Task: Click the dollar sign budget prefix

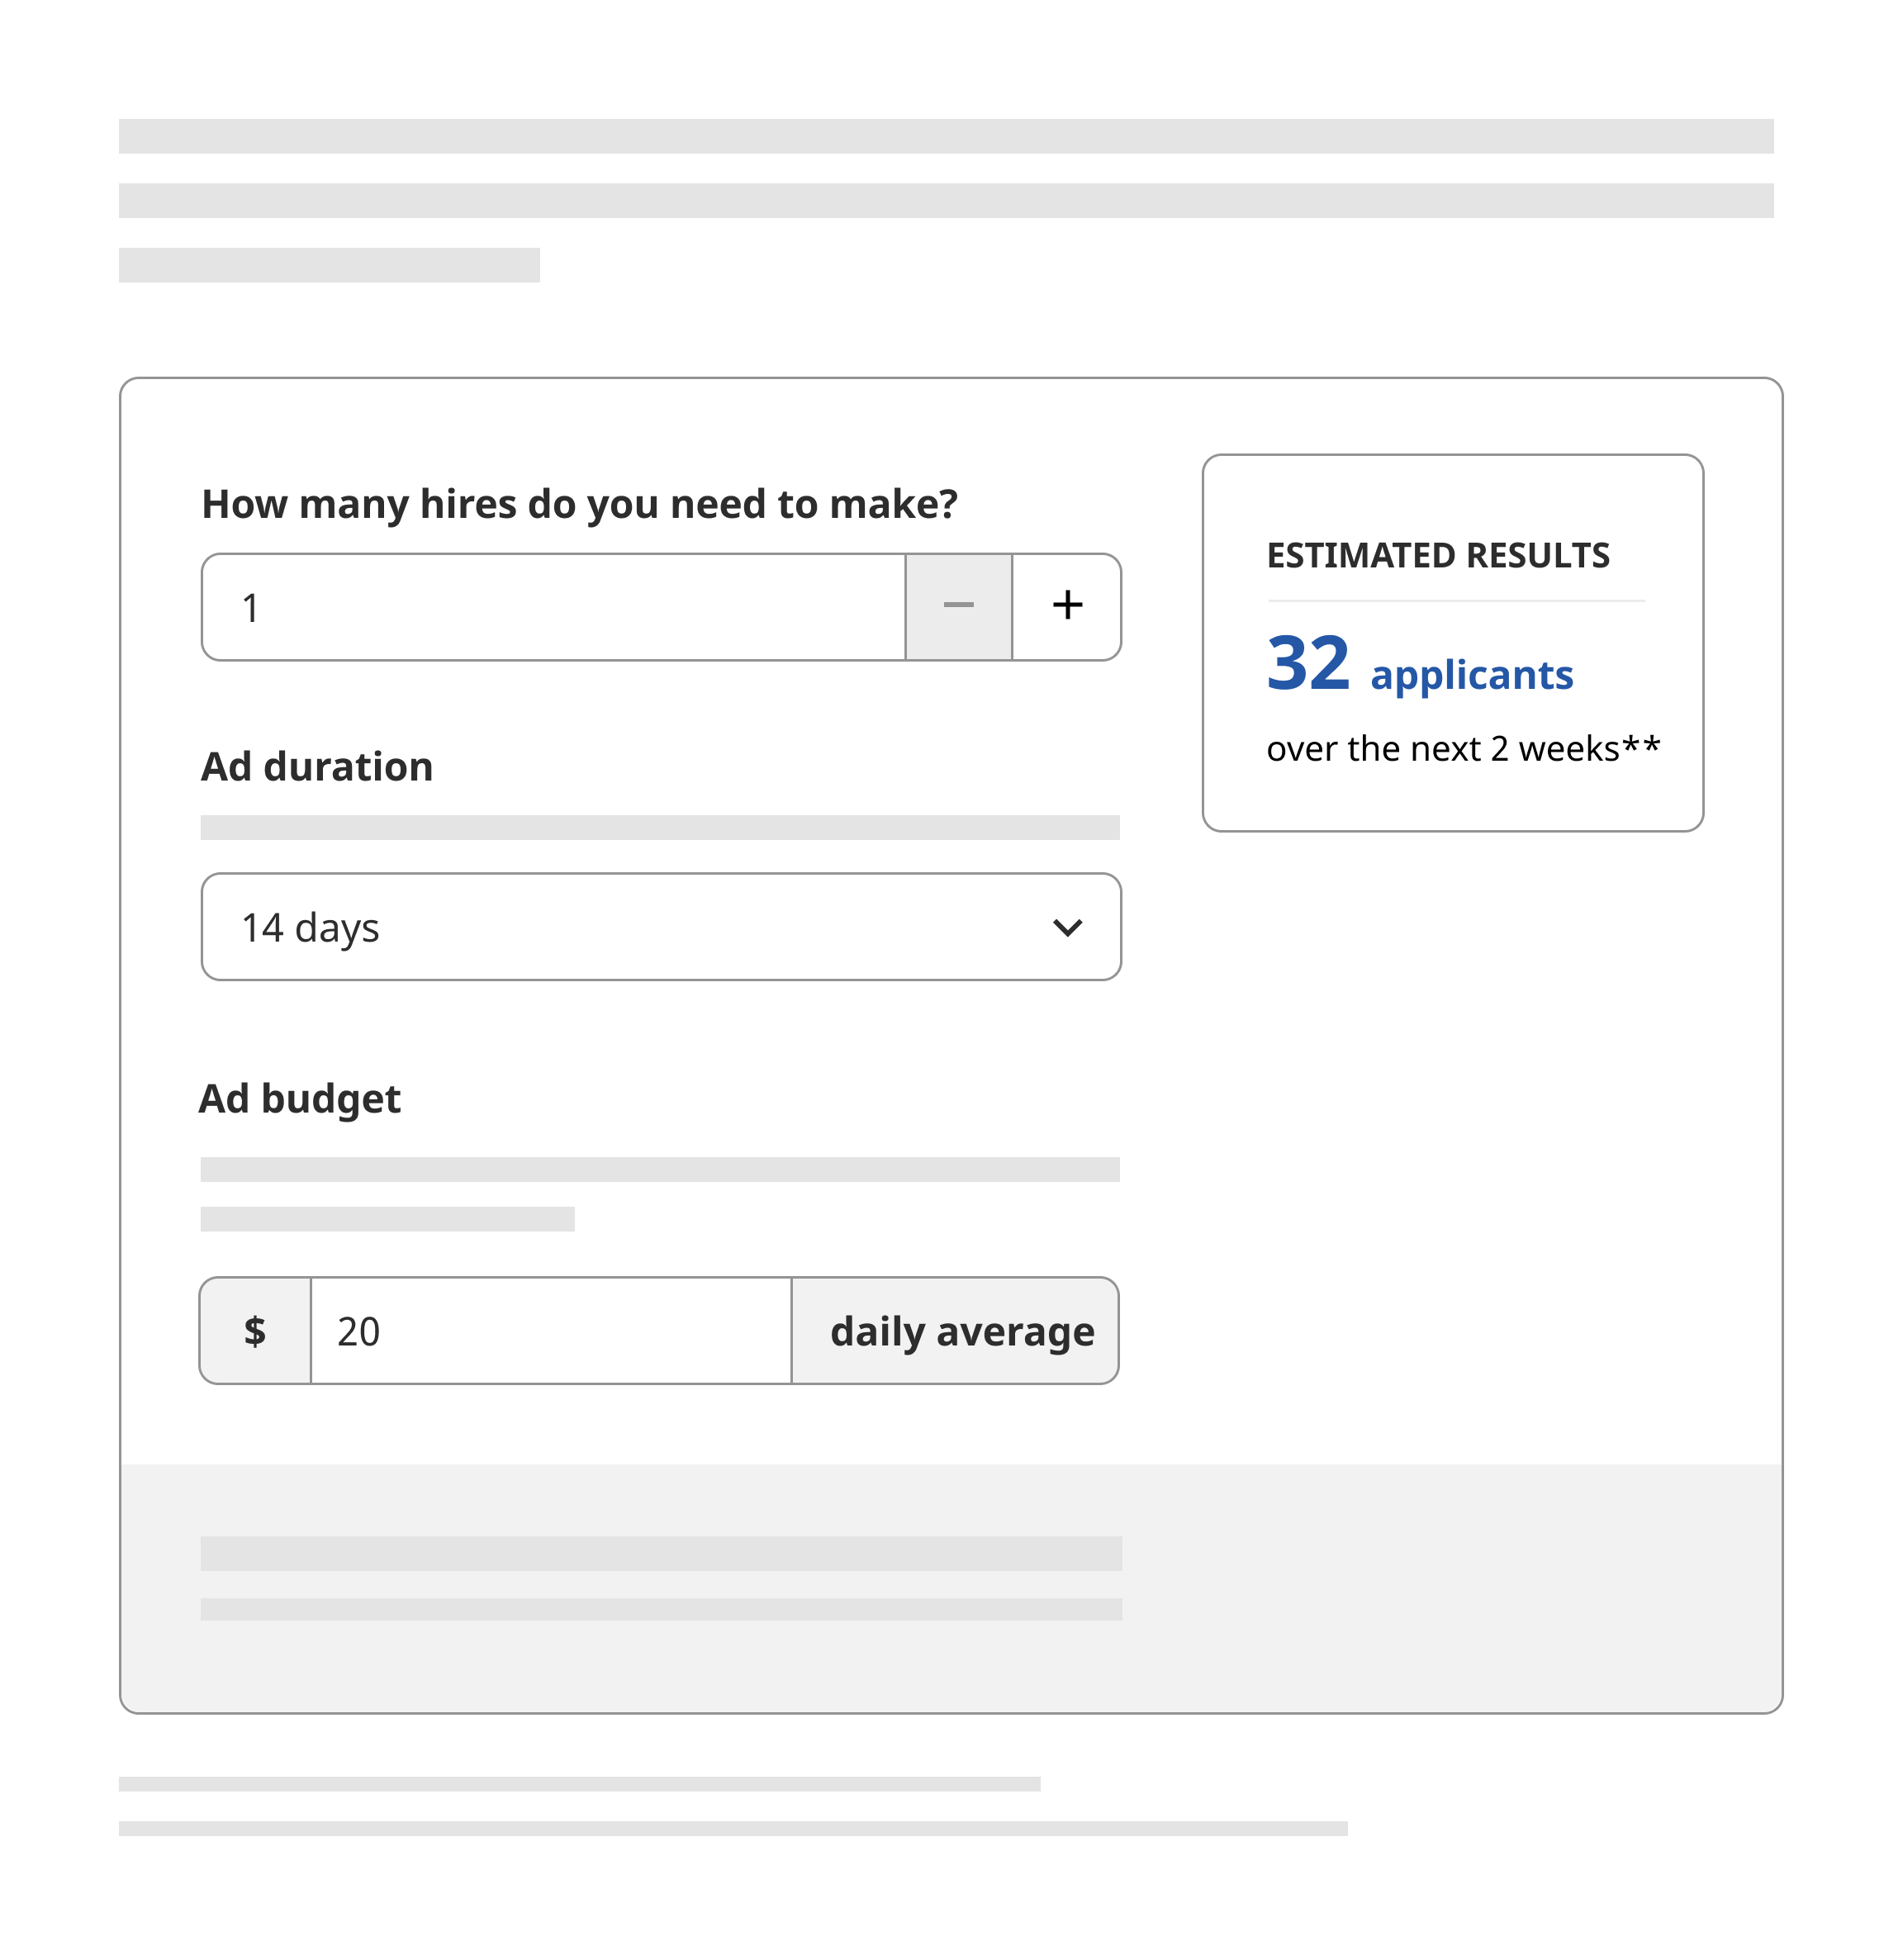Action: pos(255,1331)
